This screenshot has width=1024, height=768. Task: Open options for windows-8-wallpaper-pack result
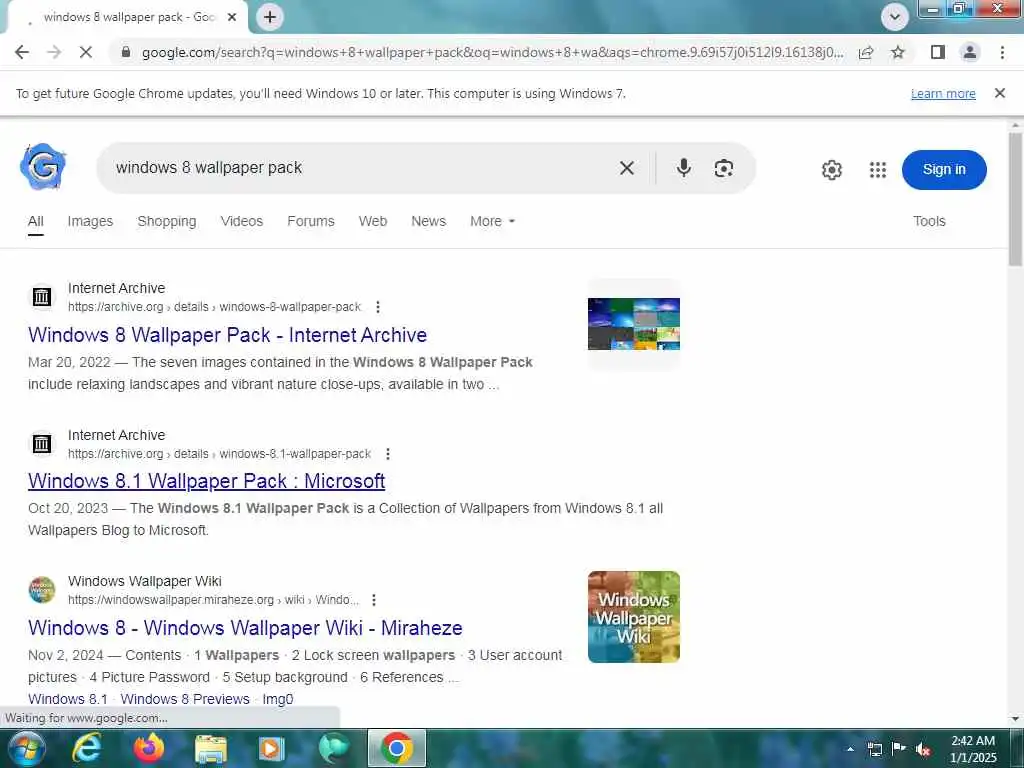pos(377,307)
